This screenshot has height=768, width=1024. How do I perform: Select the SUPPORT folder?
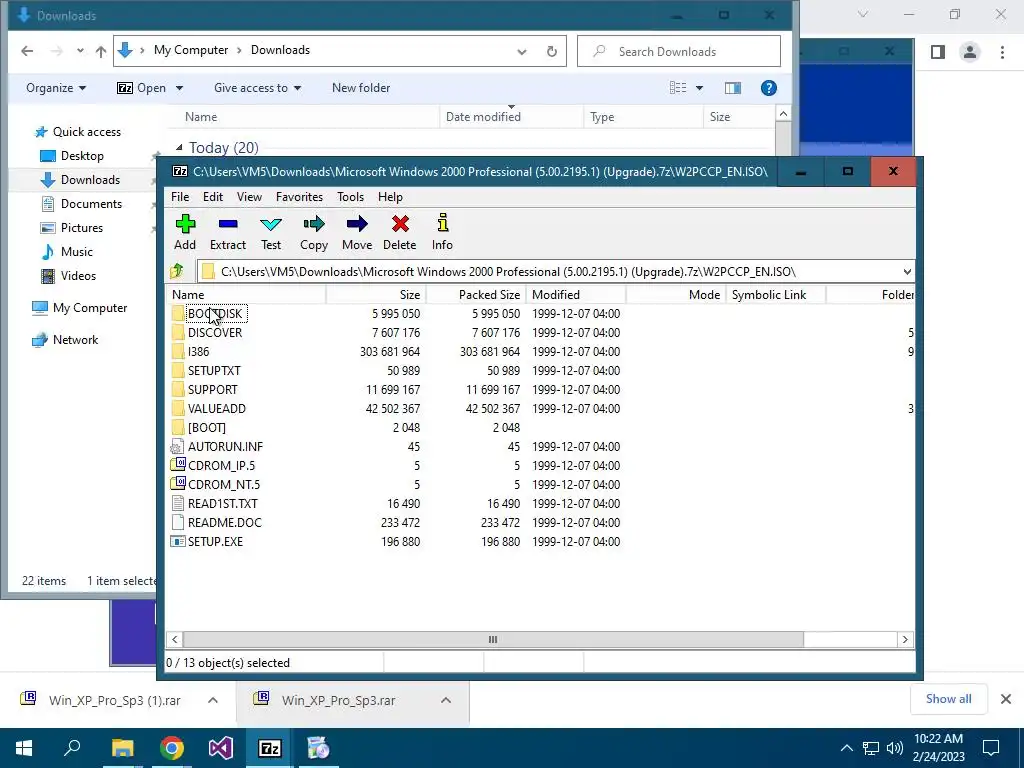(213, 389)
